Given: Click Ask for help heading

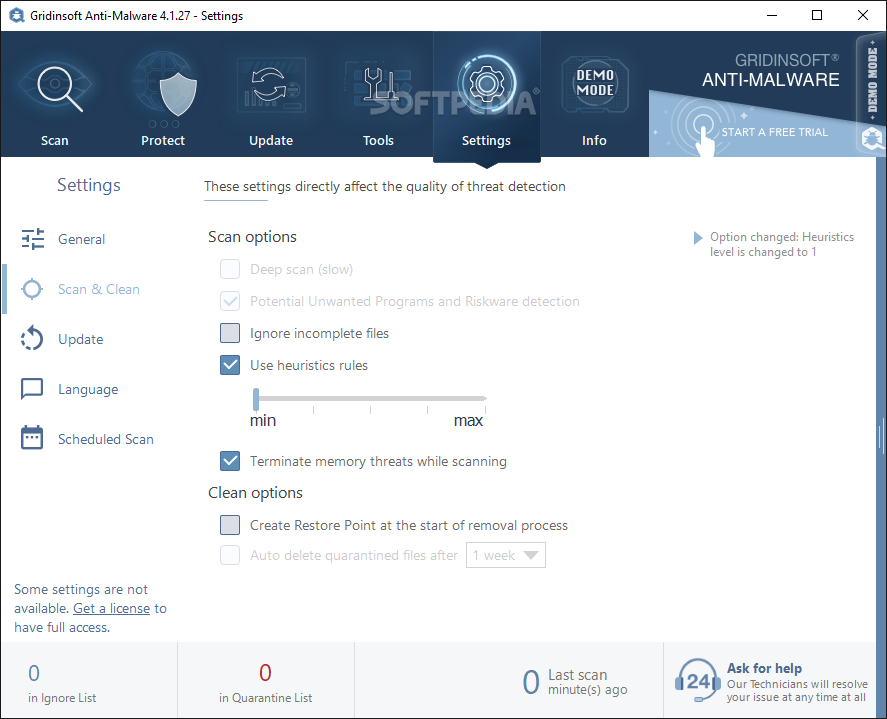Looking at the screenshot, I should pyautogui.click(x=764, y=668).
